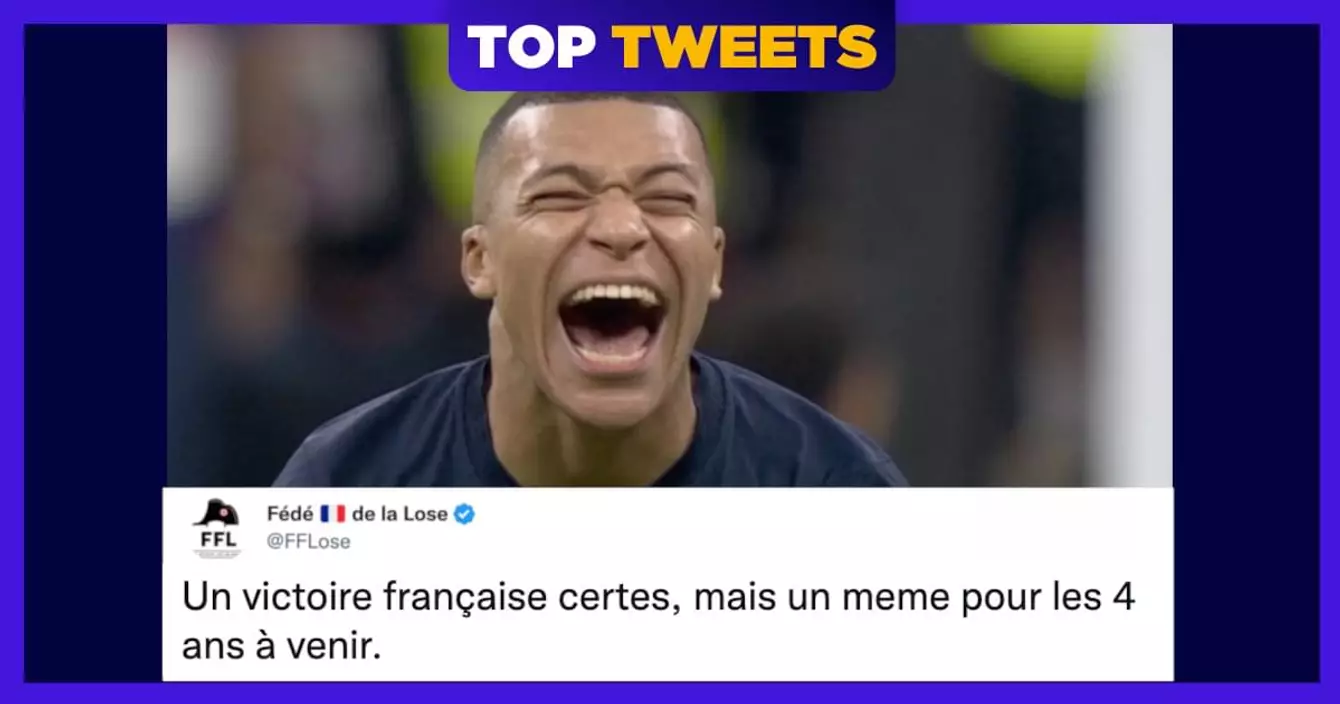Click the yellow word TWEETS in banner
This screenshot has width=1340, height=704.
coord(745,45)
